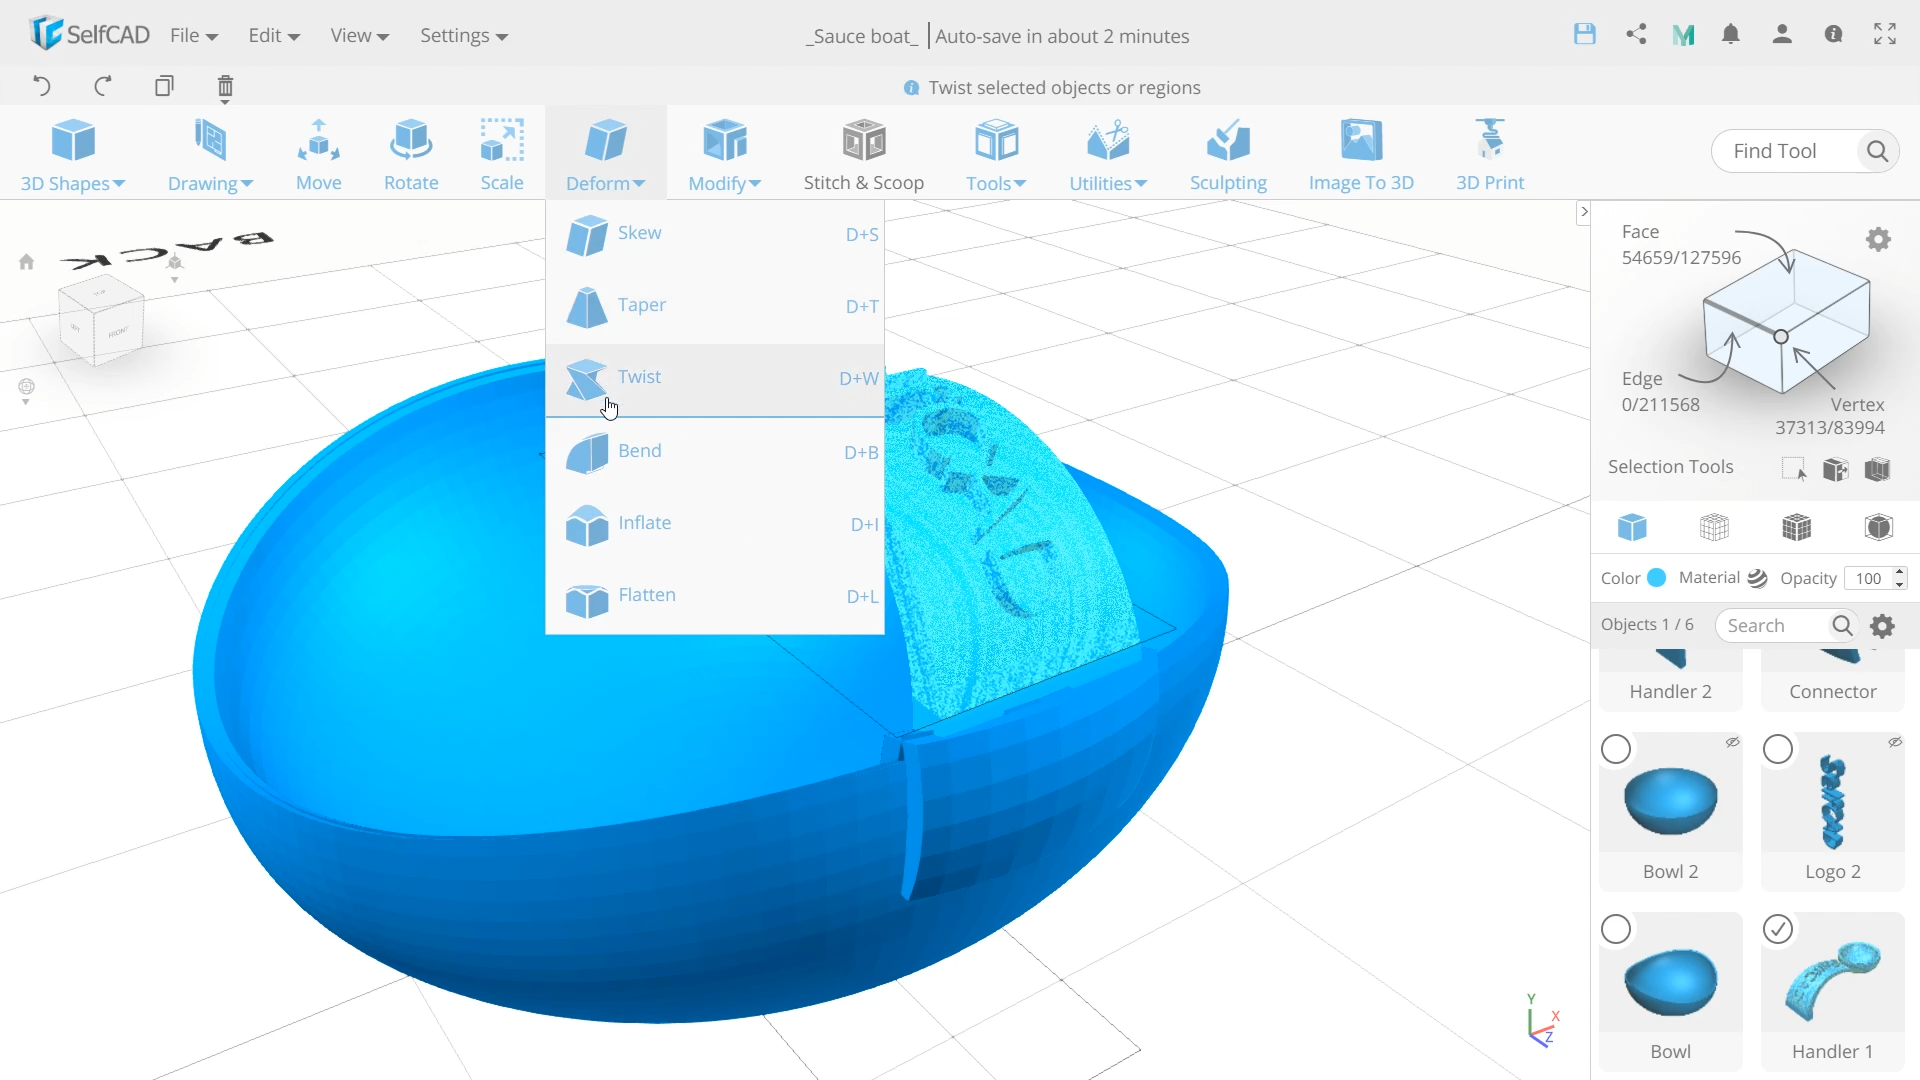Select the Rotate tool
Viewport: 1920px width, 1080px height.
(x=411, y=154)
